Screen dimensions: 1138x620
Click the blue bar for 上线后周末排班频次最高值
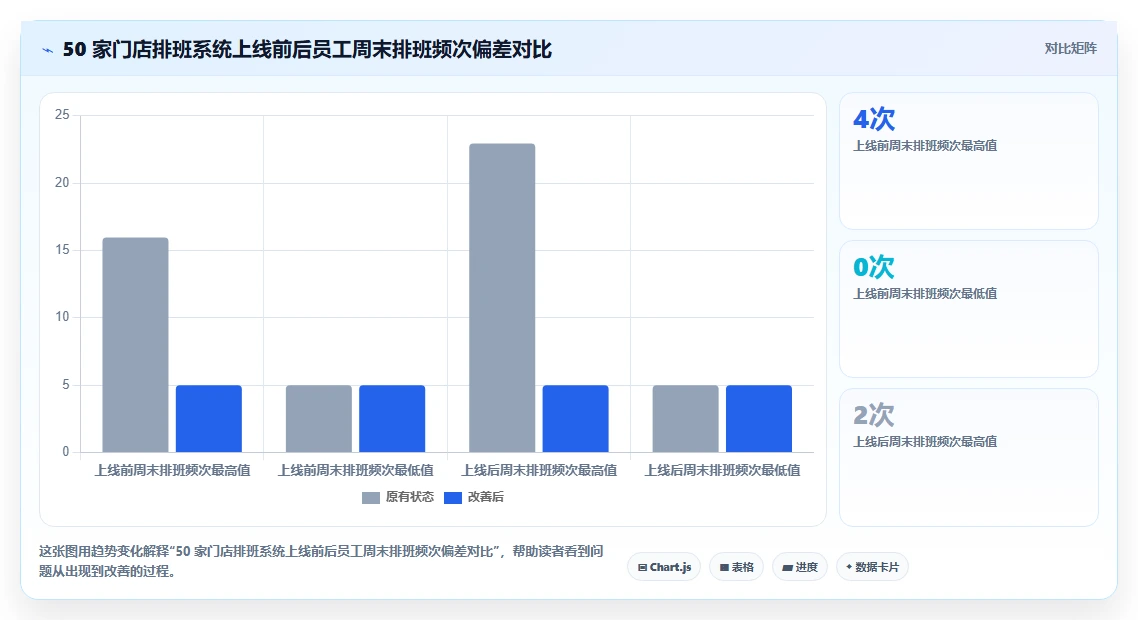coord(576,419)
